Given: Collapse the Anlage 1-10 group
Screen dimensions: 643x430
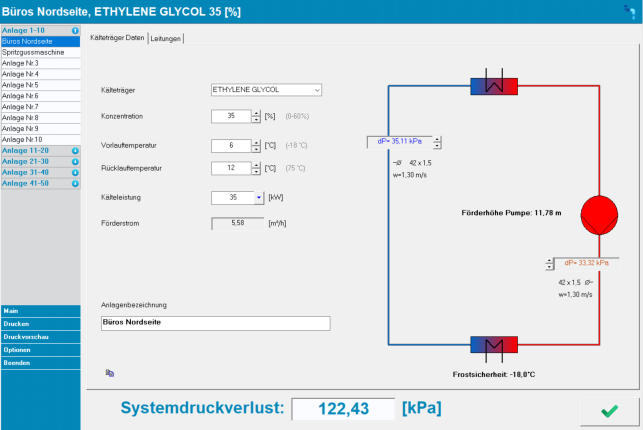Looking at the screenshot, I should coord(75,31).
